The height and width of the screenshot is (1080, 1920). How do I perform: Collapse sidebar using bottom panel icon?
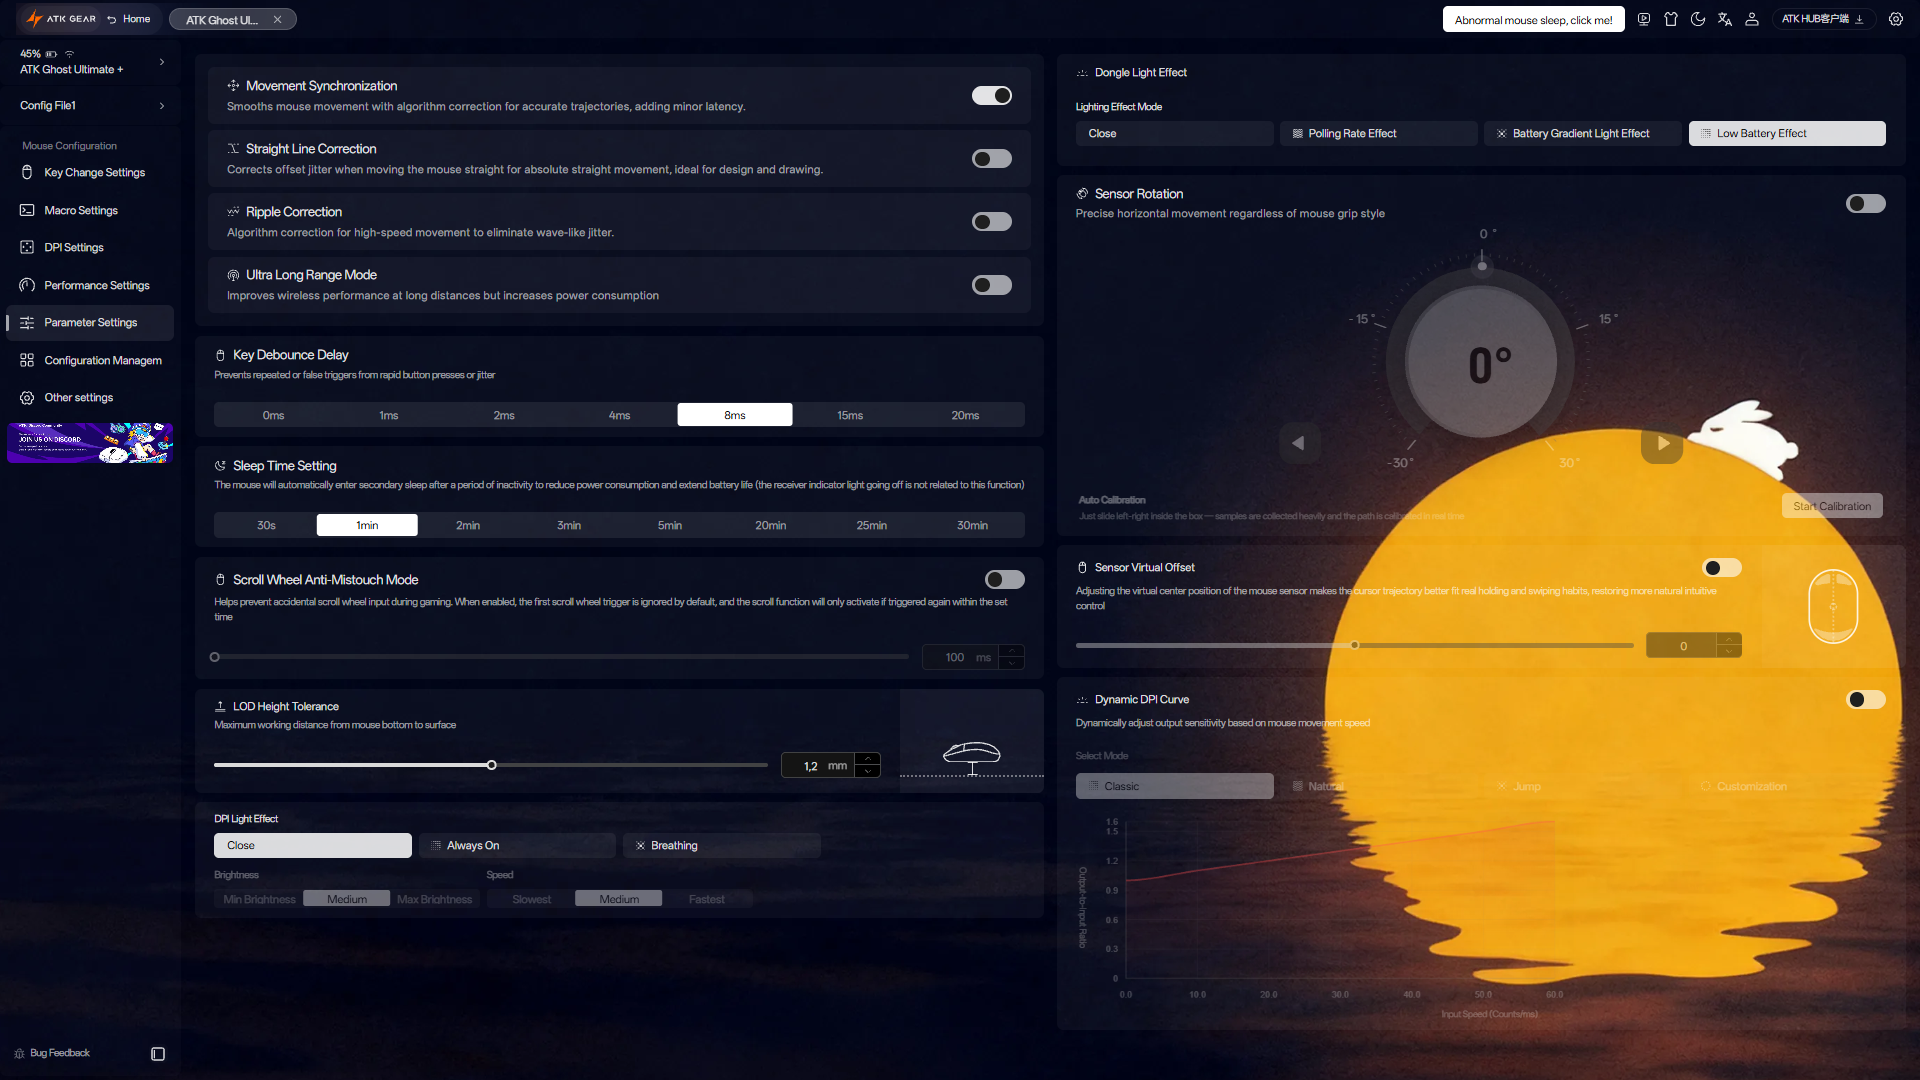pyautogui.click(x=158, y=1054)
